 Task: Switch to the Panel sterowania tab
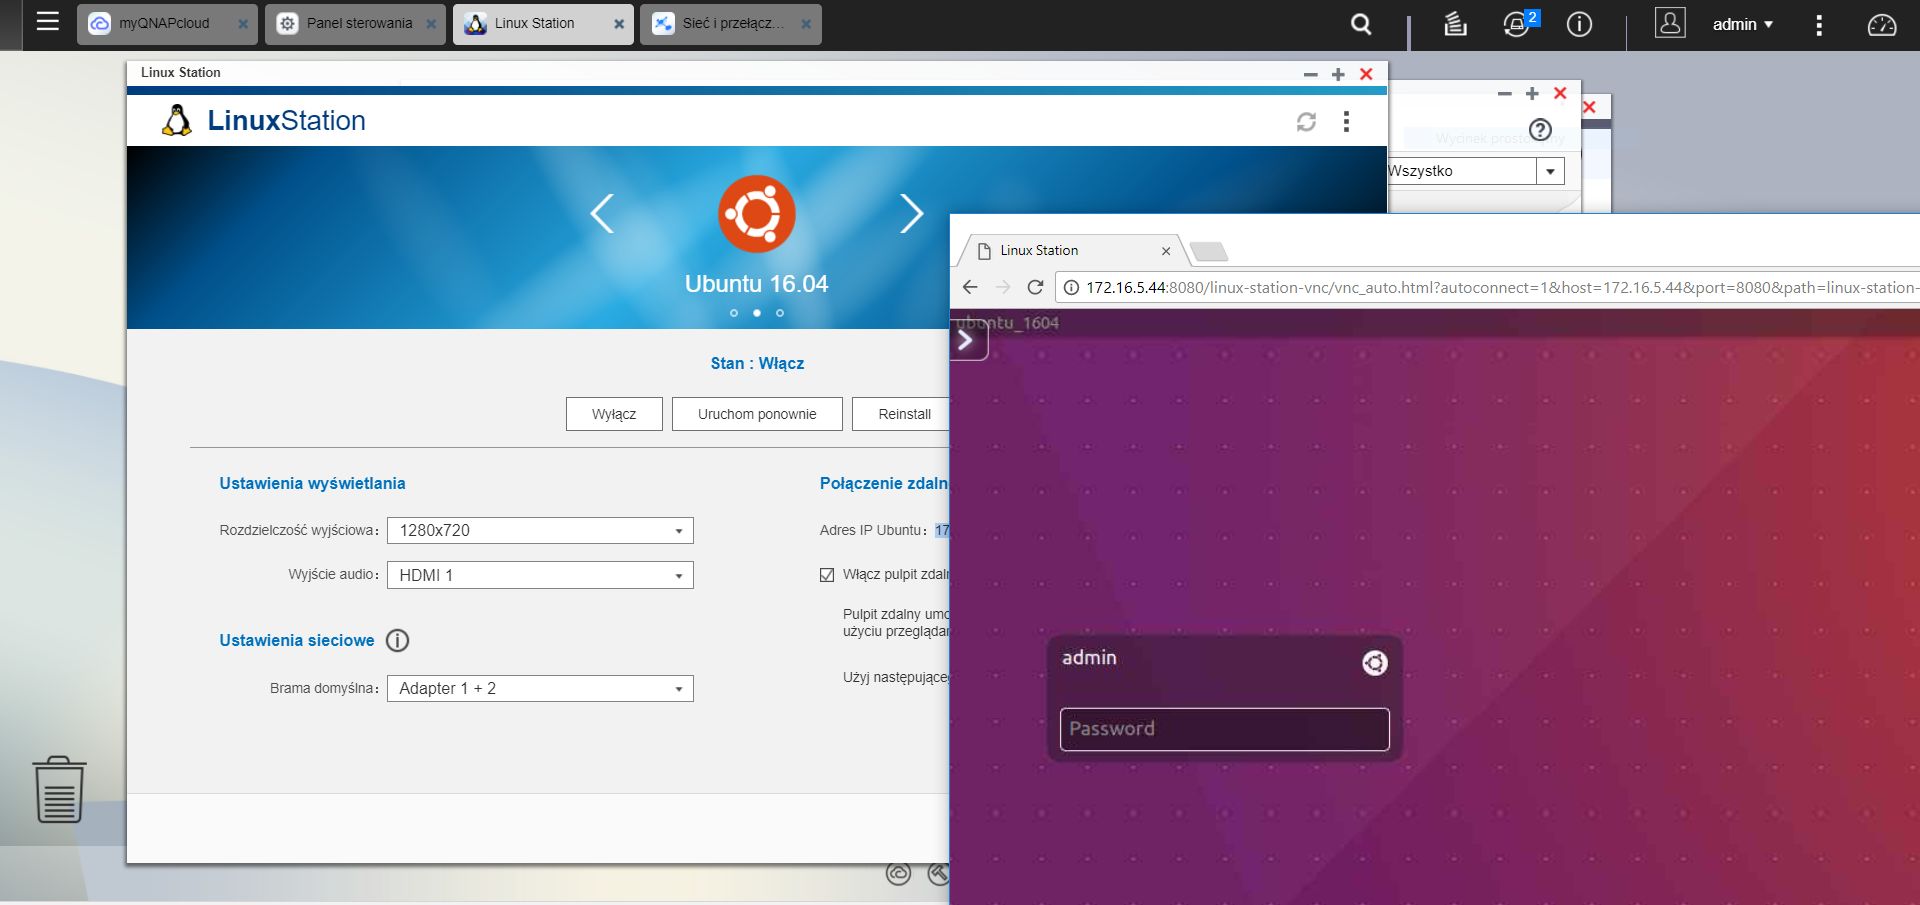(x=355, y=24)
